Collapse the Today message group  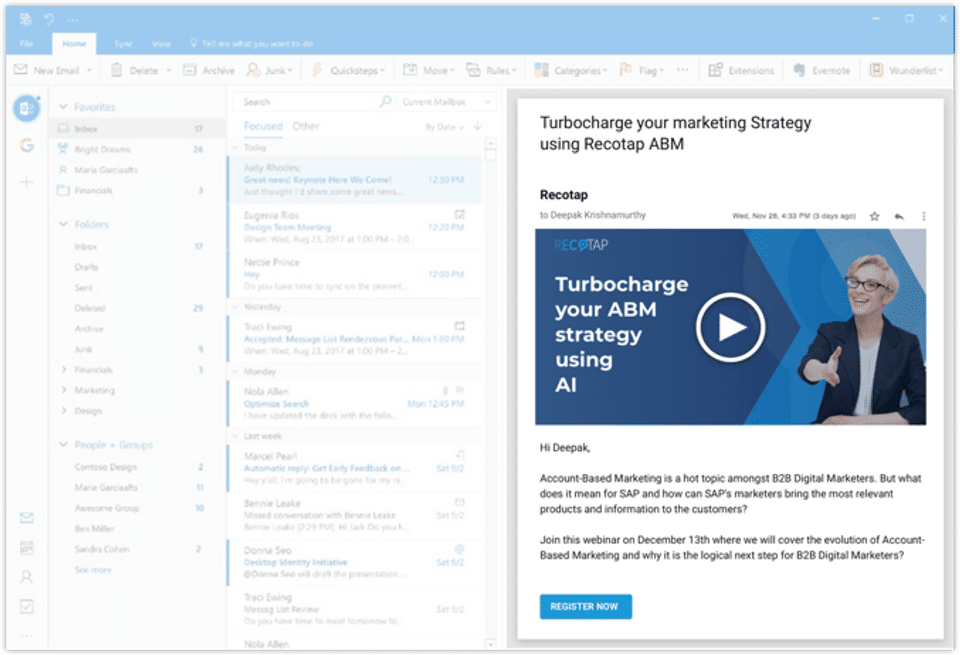click(x=235, y=147)
